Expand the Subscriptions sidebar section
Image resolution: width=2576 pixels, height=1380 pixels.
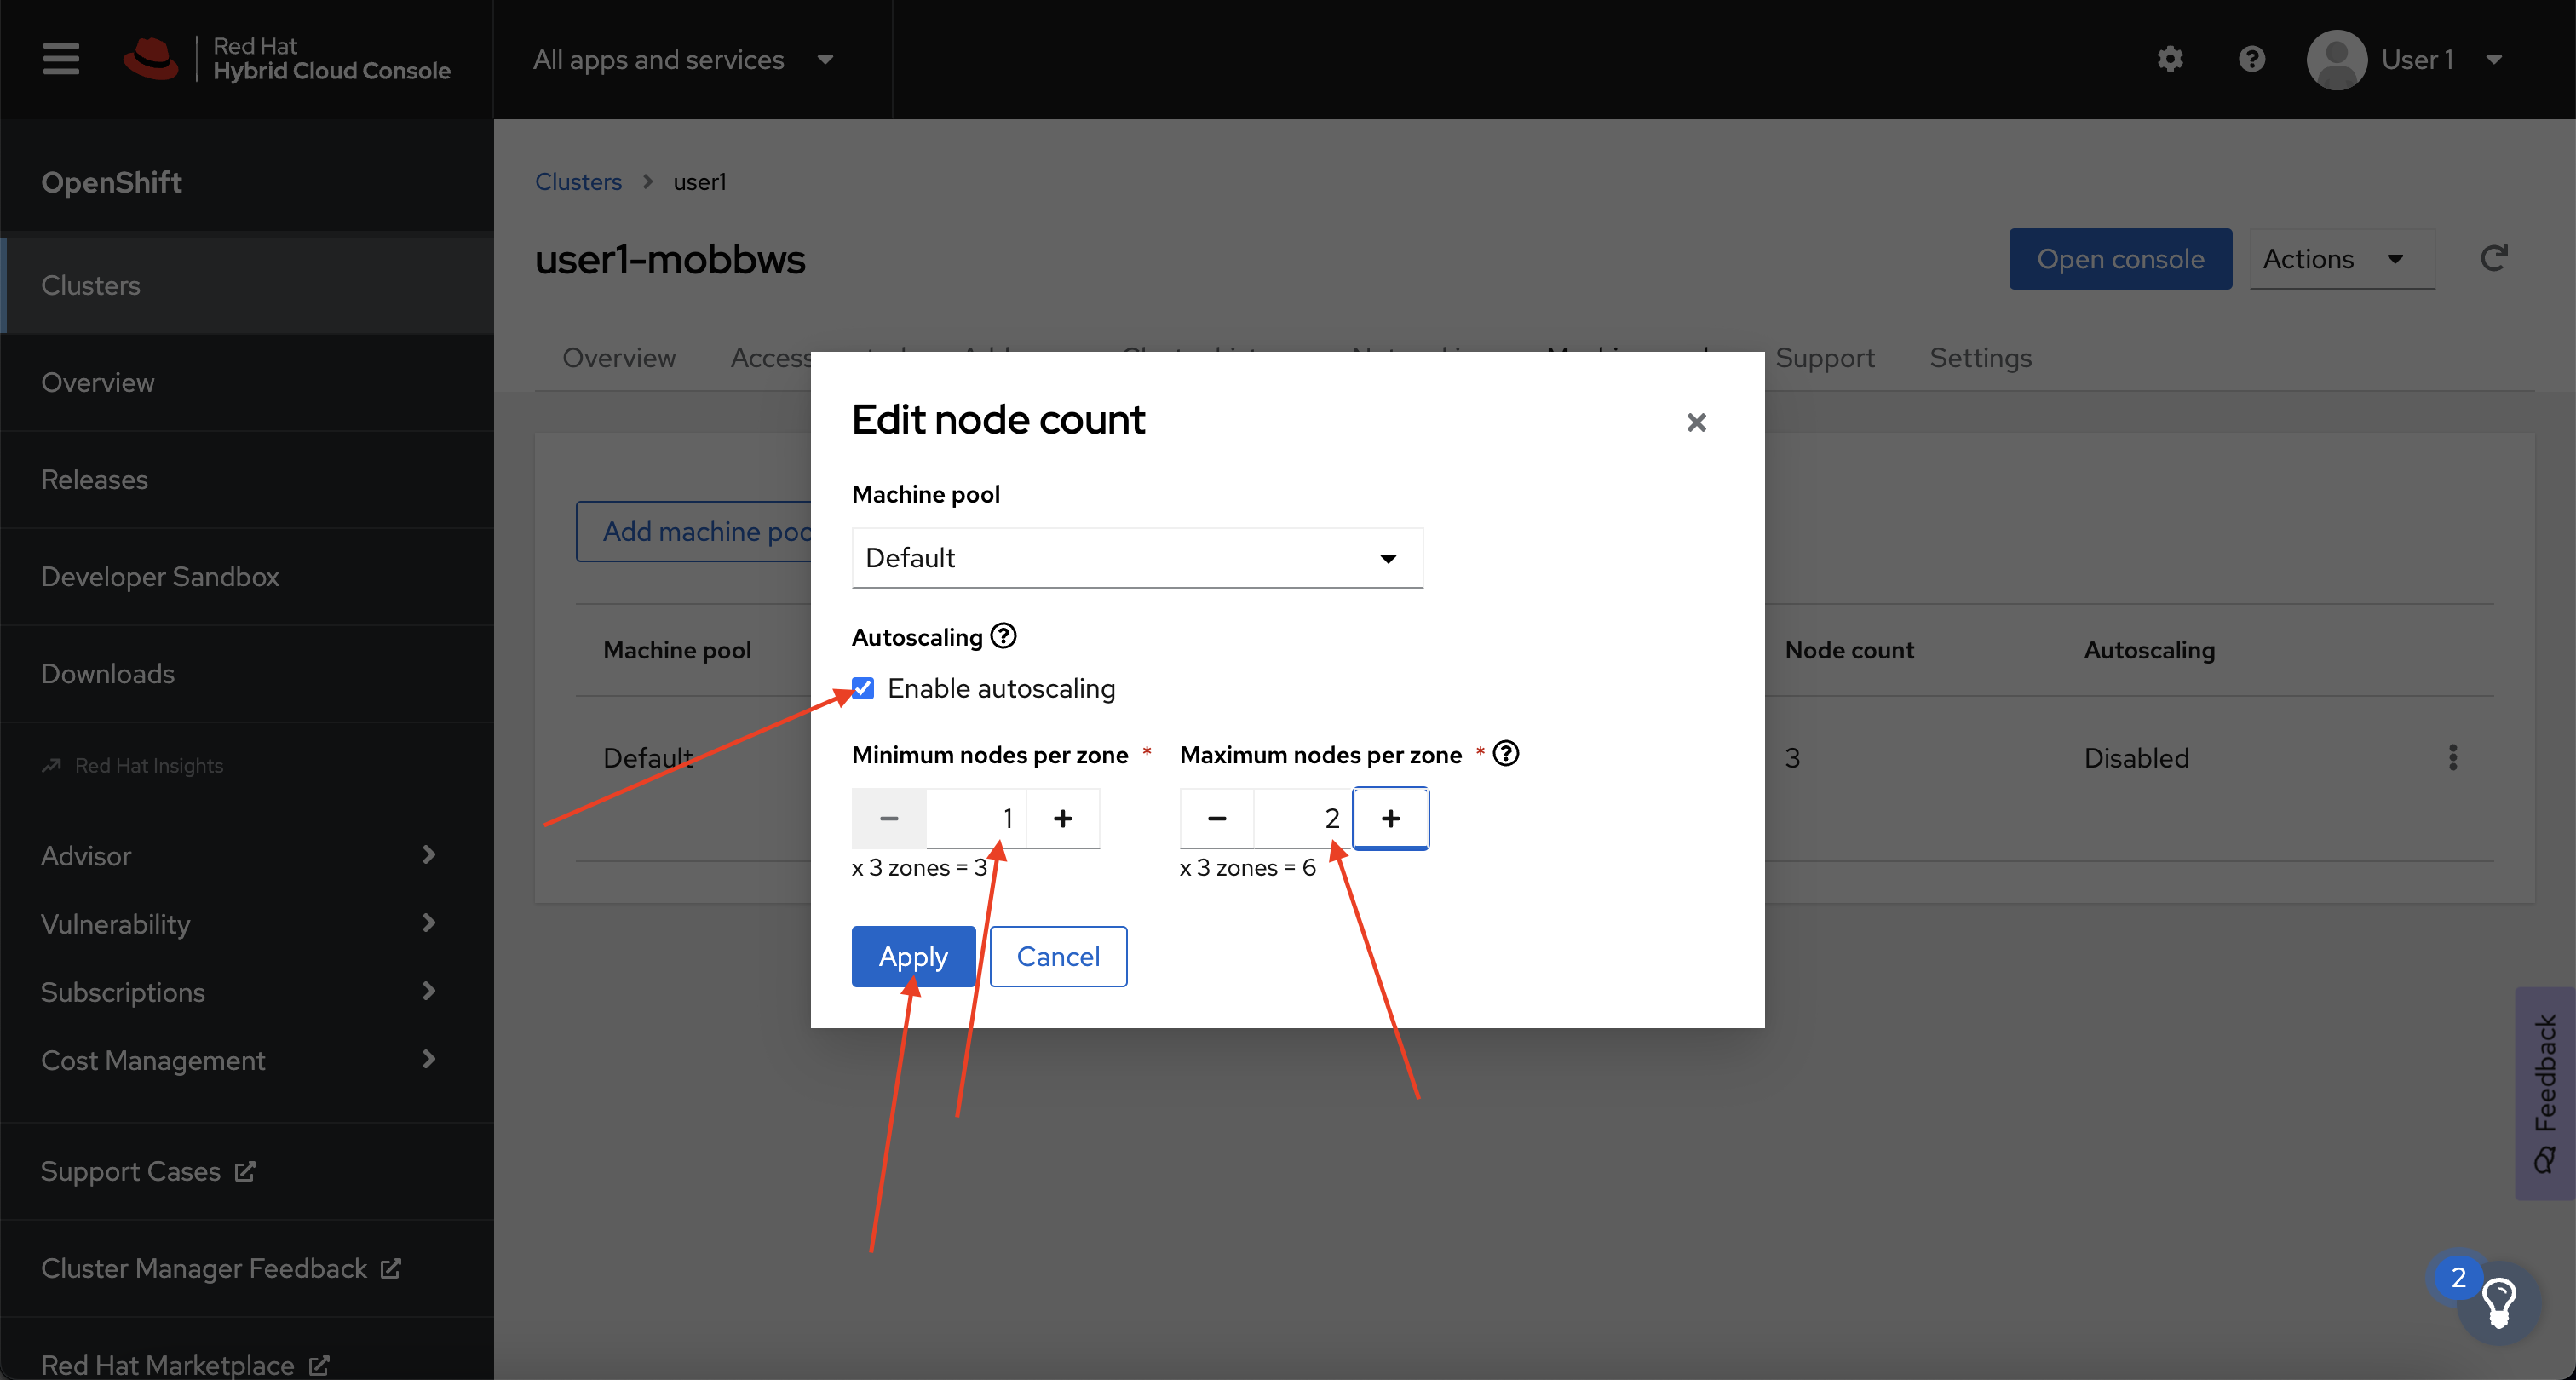coord(240,991)
